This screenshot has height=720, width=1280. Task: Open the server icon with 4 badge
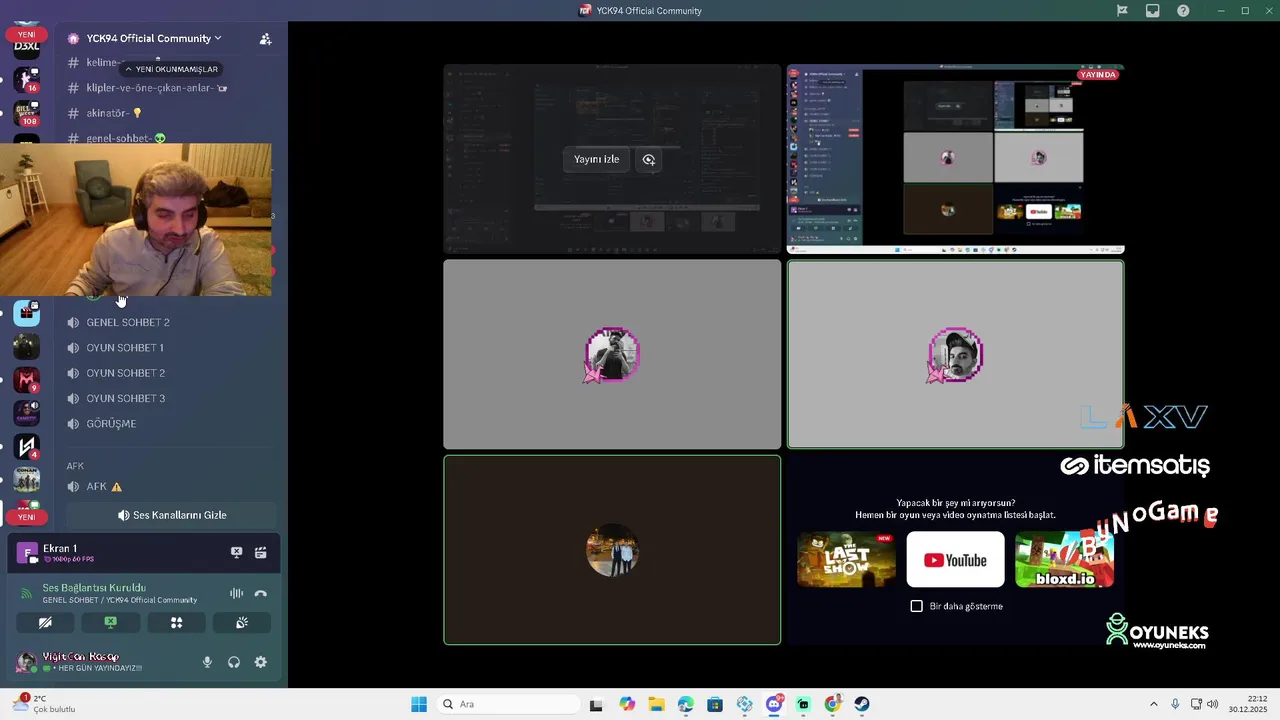pyautogui.click(x=27, y=446)
